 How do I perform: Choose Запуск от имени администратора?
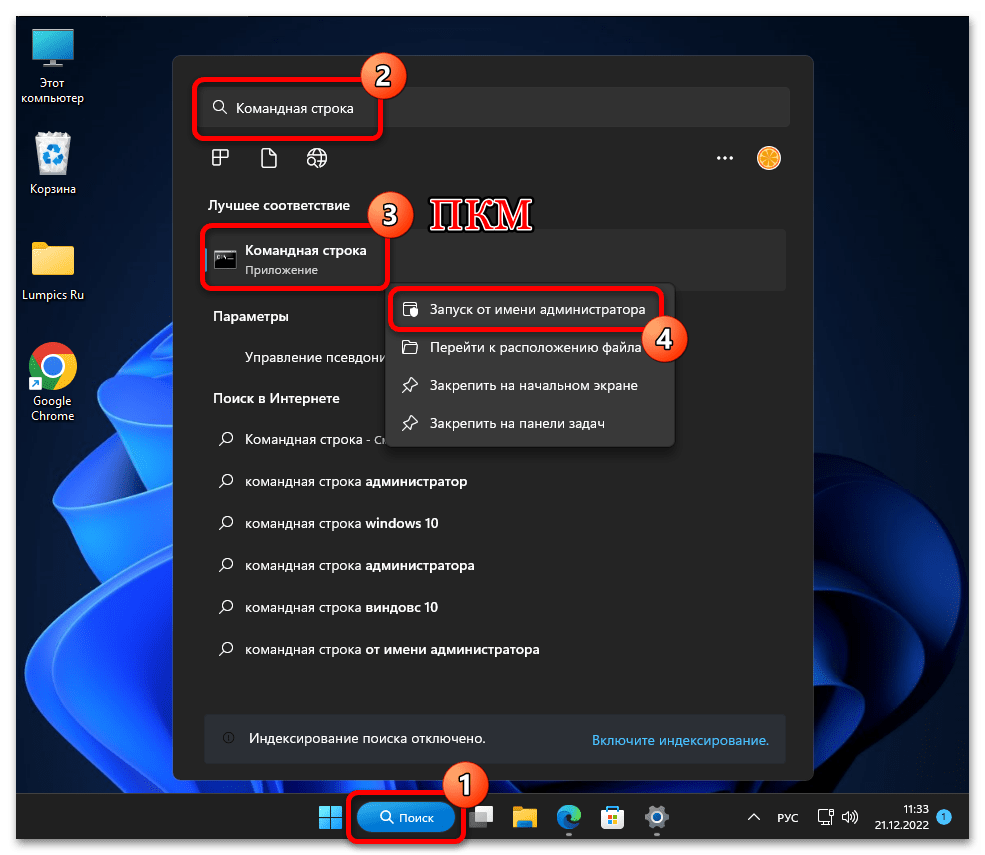tap(529, 309)
